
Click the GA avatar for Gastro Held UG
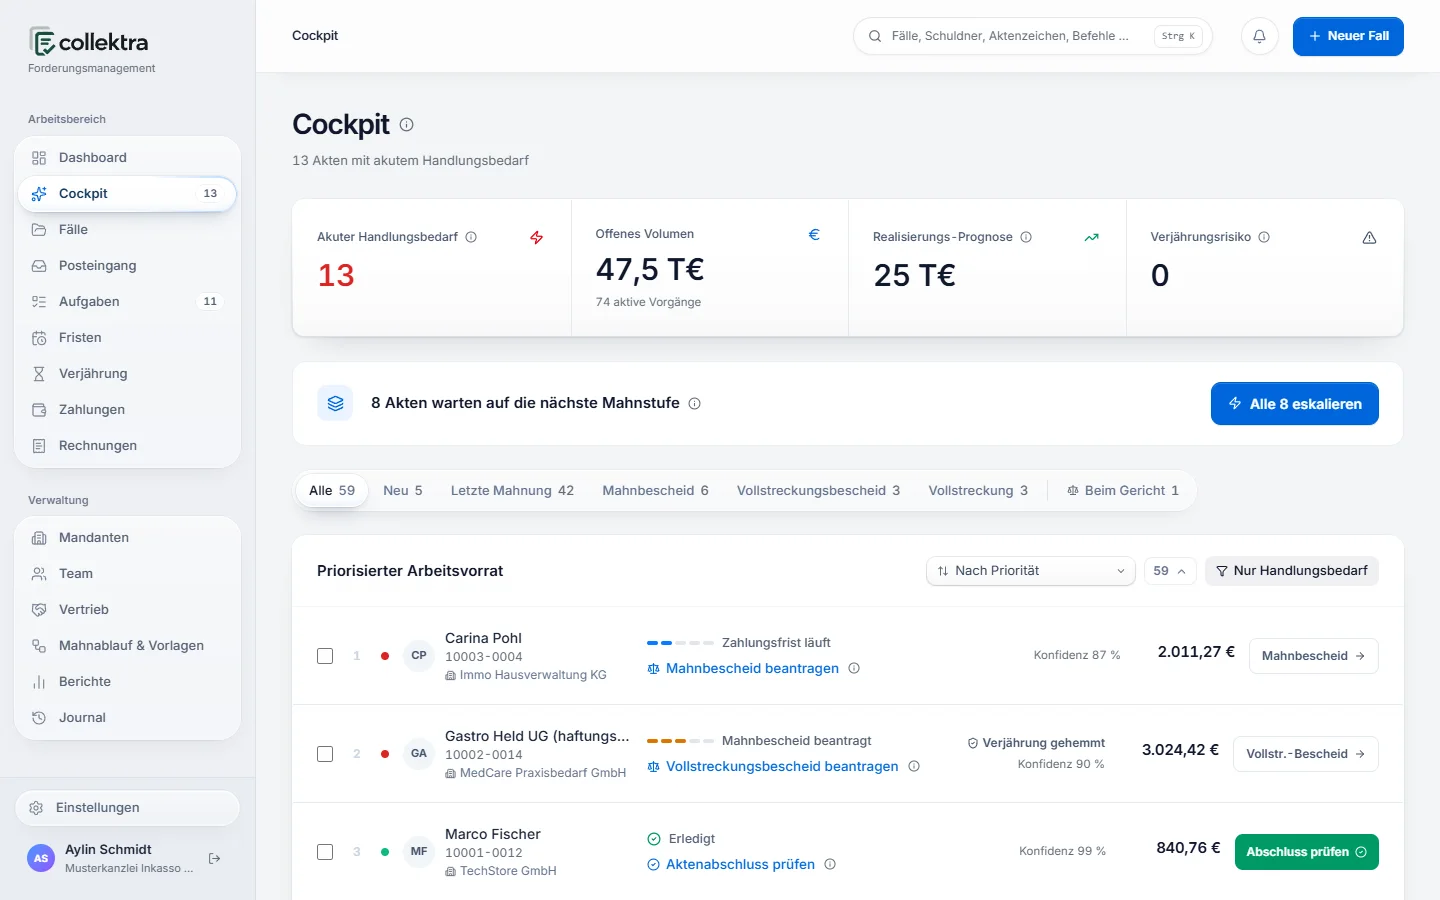pyautogui.click(x=419, y=754)
